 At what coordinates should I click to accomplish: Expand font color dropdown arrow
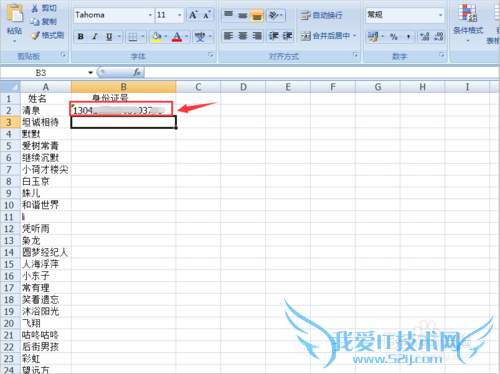coord(186,36)
